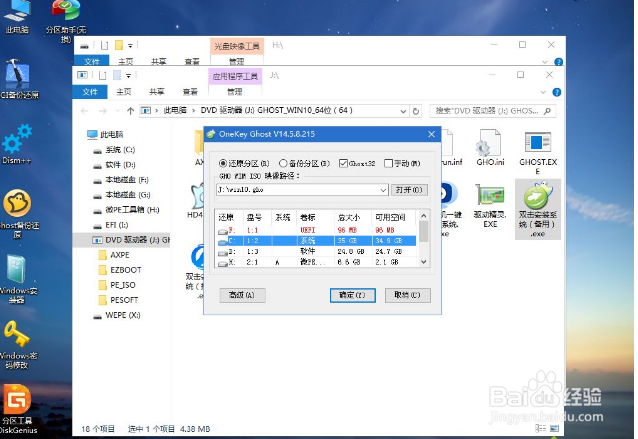Open the 主页 tab in J:\ window
The width and height of the screenshot is (638, 439).
coord(124,92)
